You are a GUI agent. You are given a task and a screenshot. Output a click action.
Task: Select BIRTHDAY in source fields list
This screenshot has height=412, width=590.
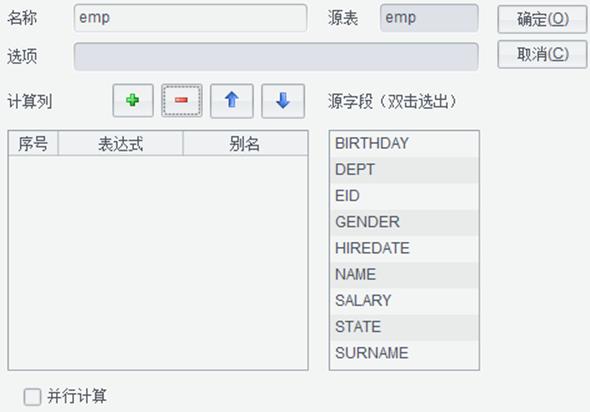tap(404, 144)
